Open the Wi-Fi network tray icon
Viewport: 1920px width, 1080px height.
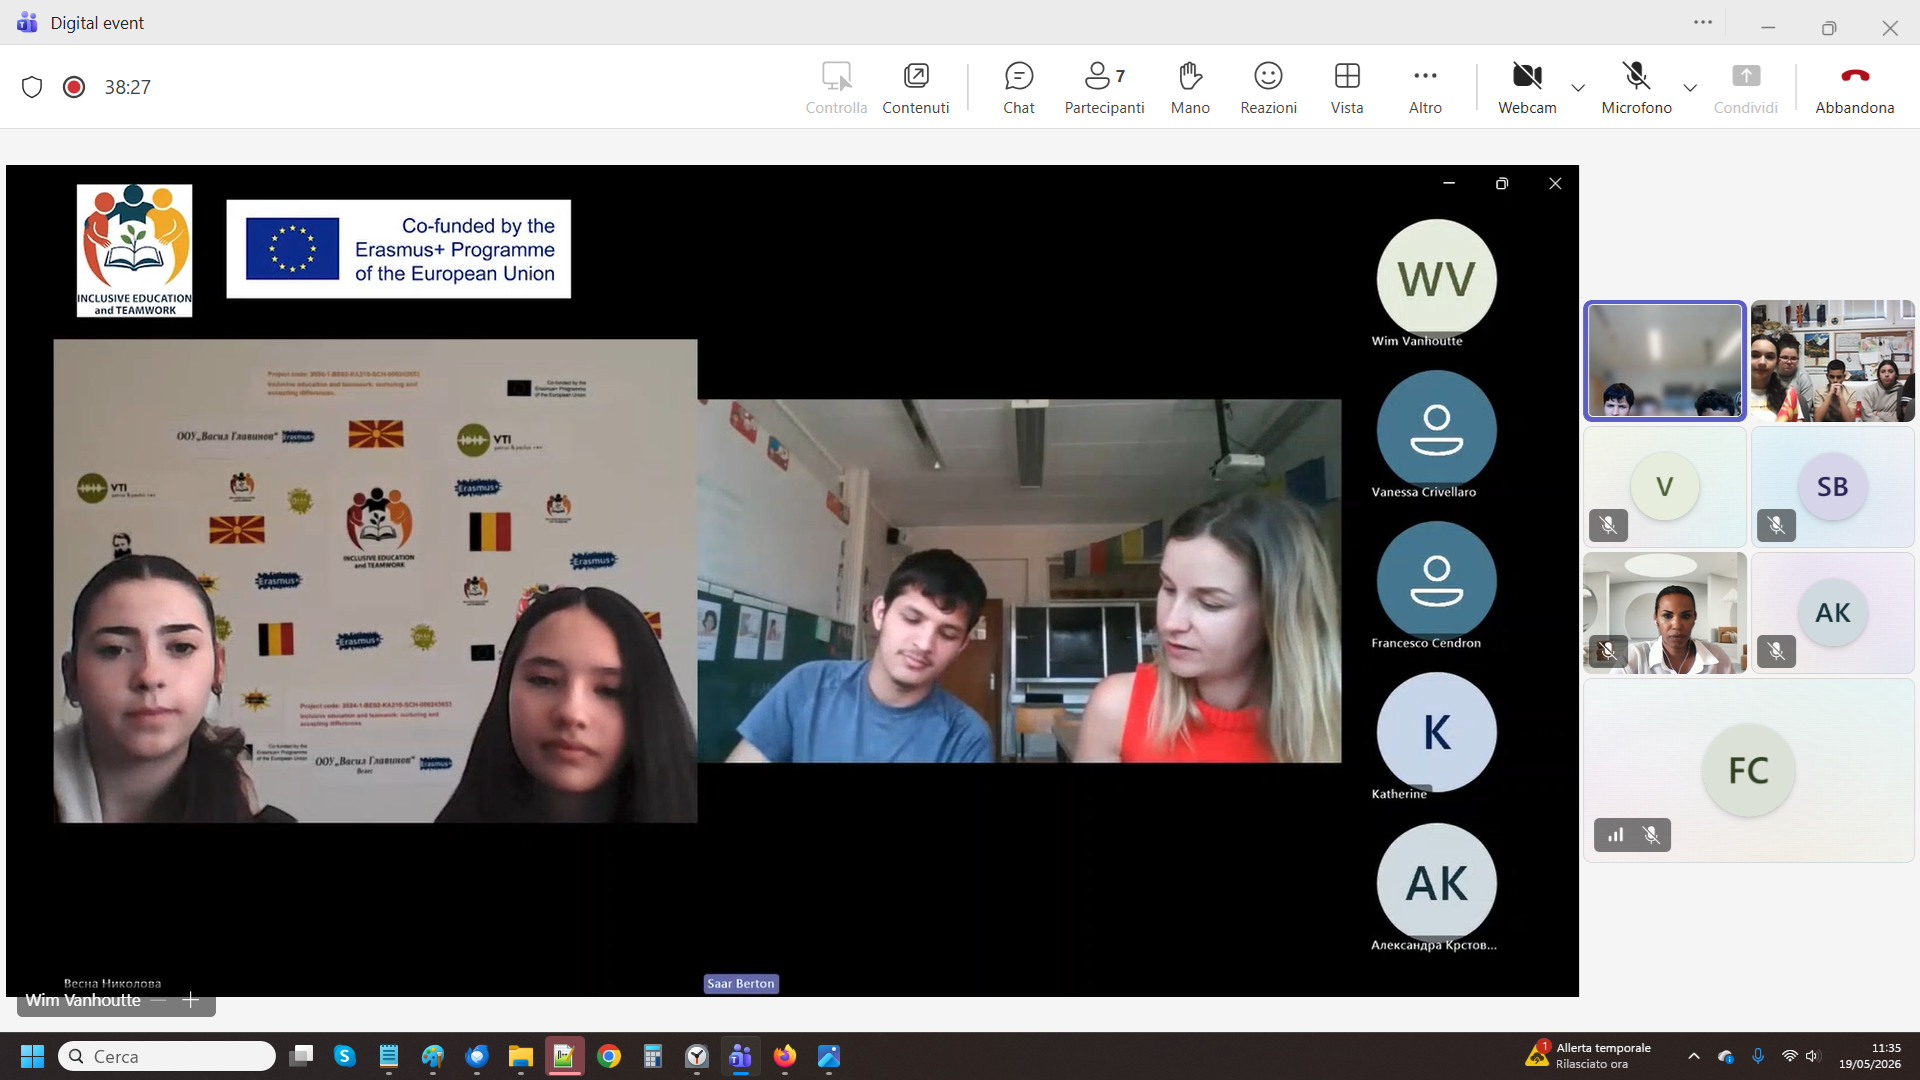1789,1056
